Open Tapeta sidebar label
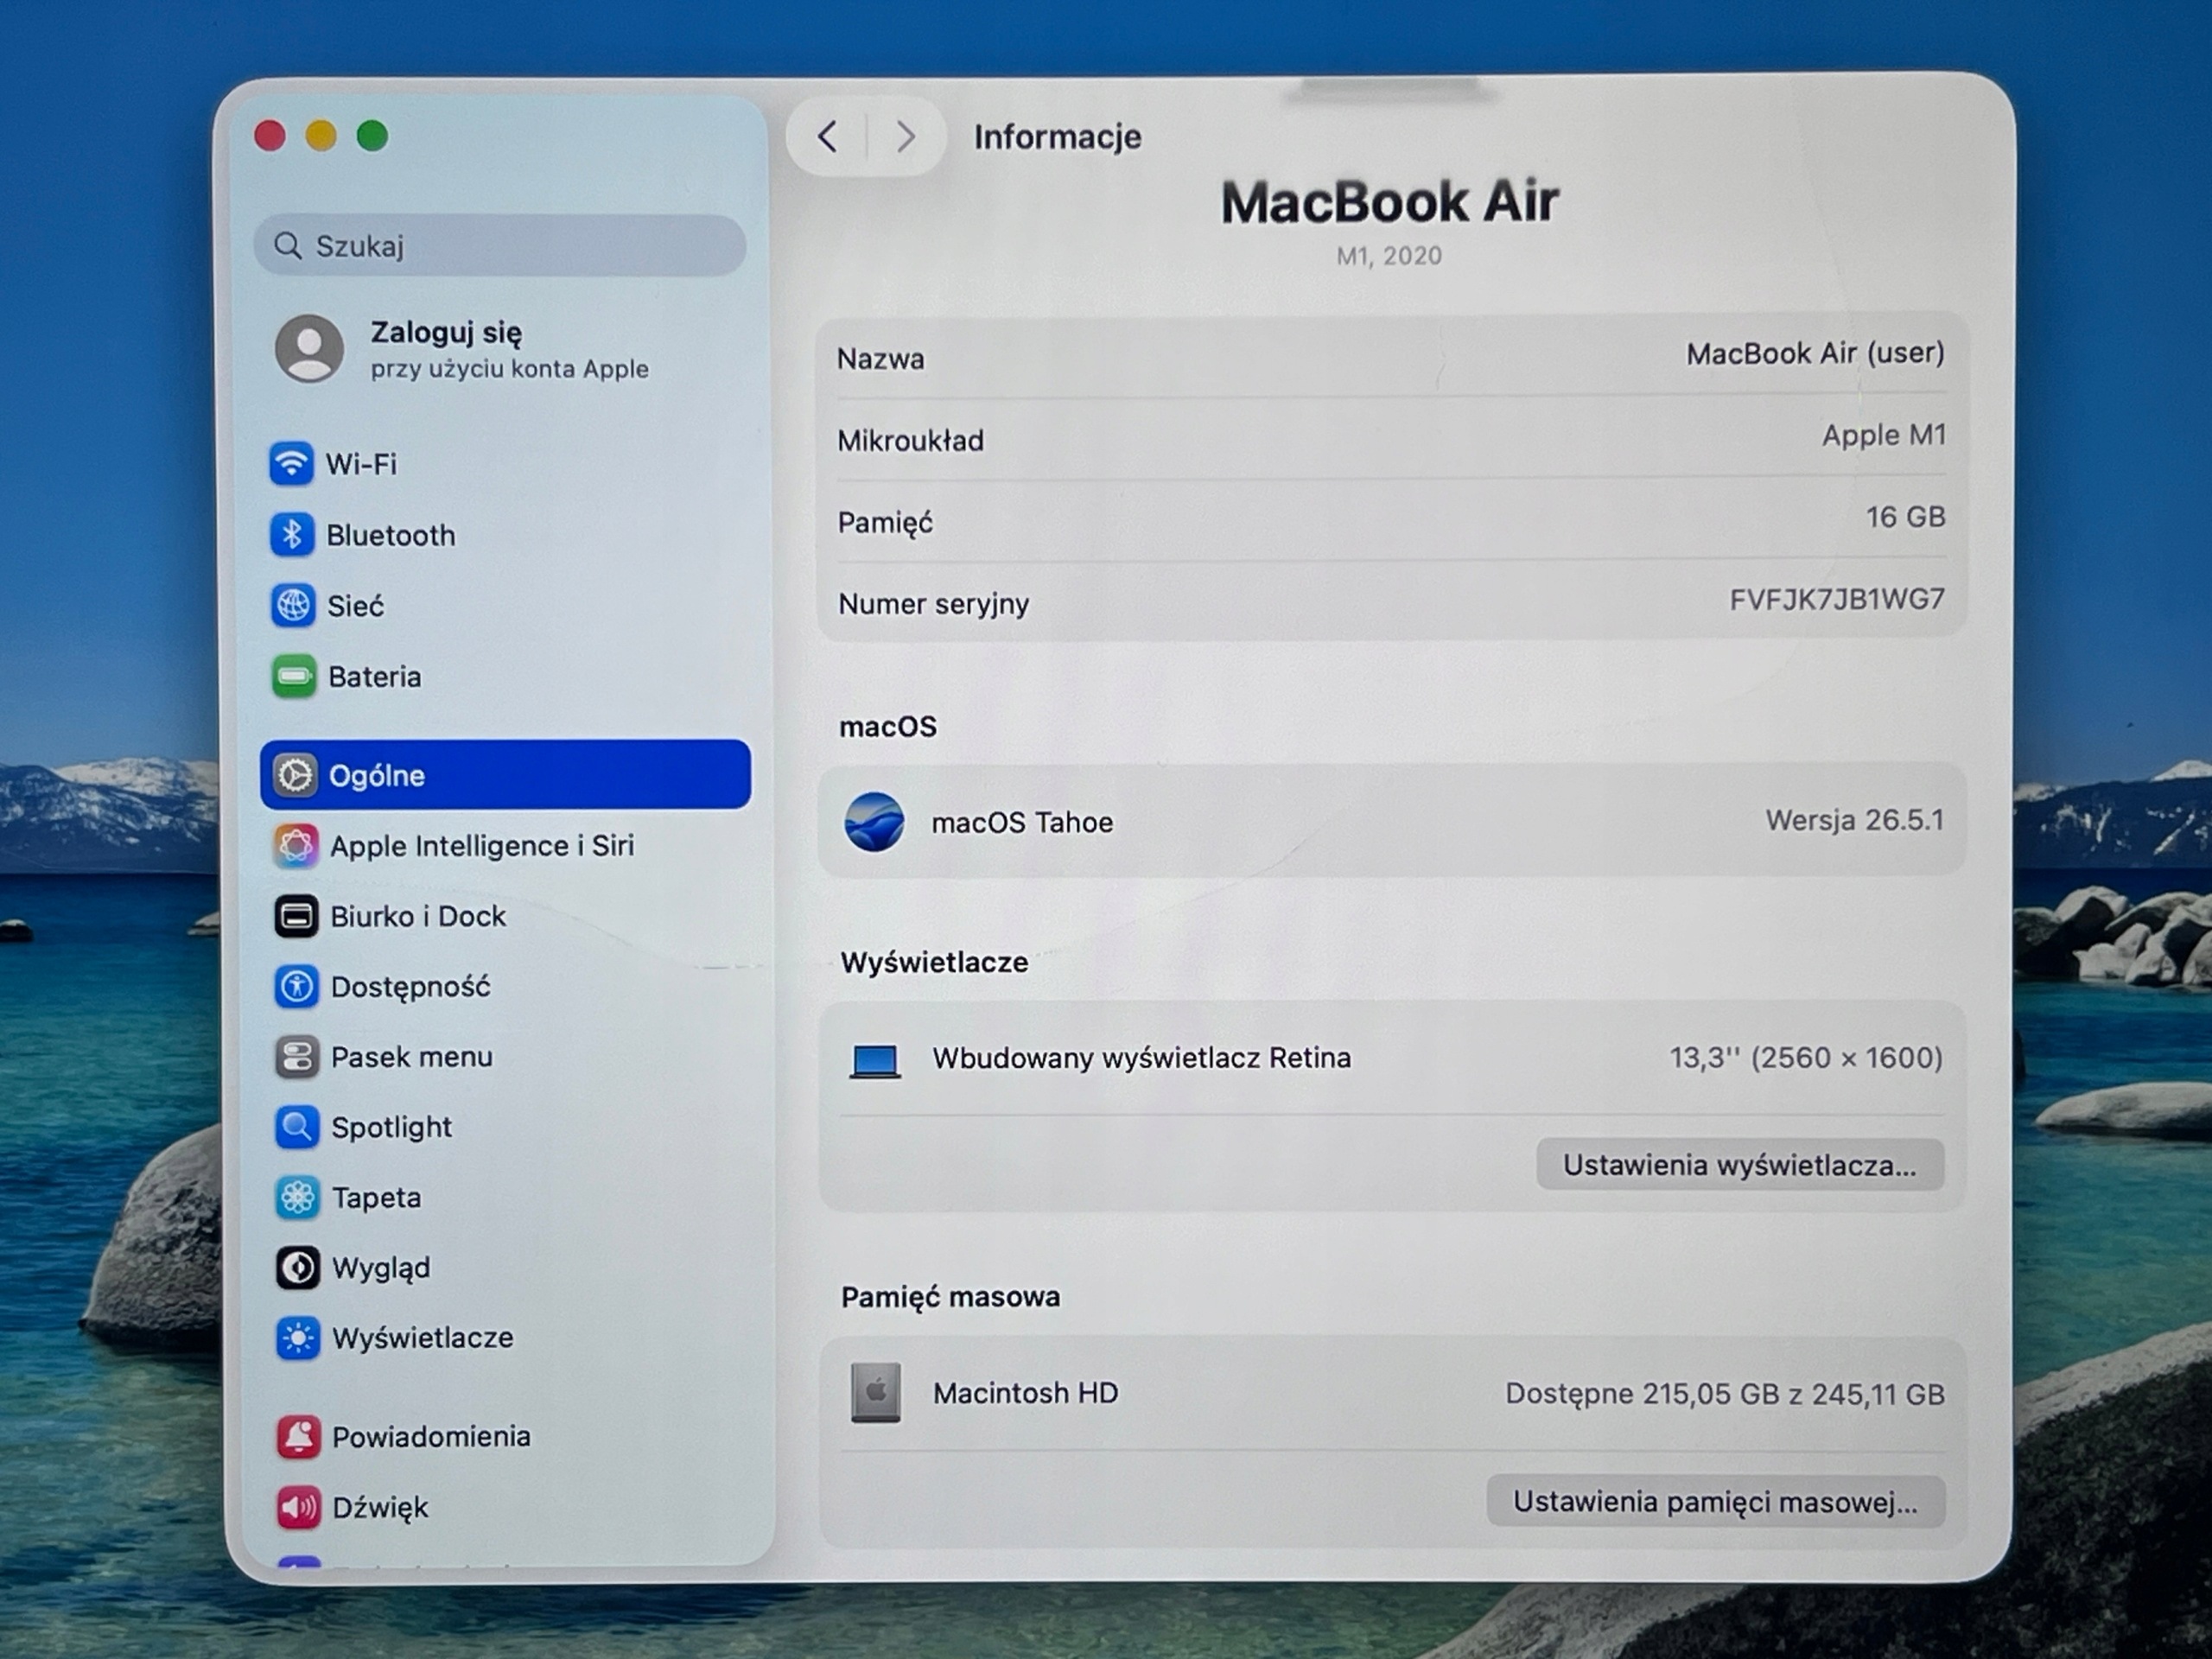The height and width of the screenshot is (1659, 2212). coord(377,1198)
